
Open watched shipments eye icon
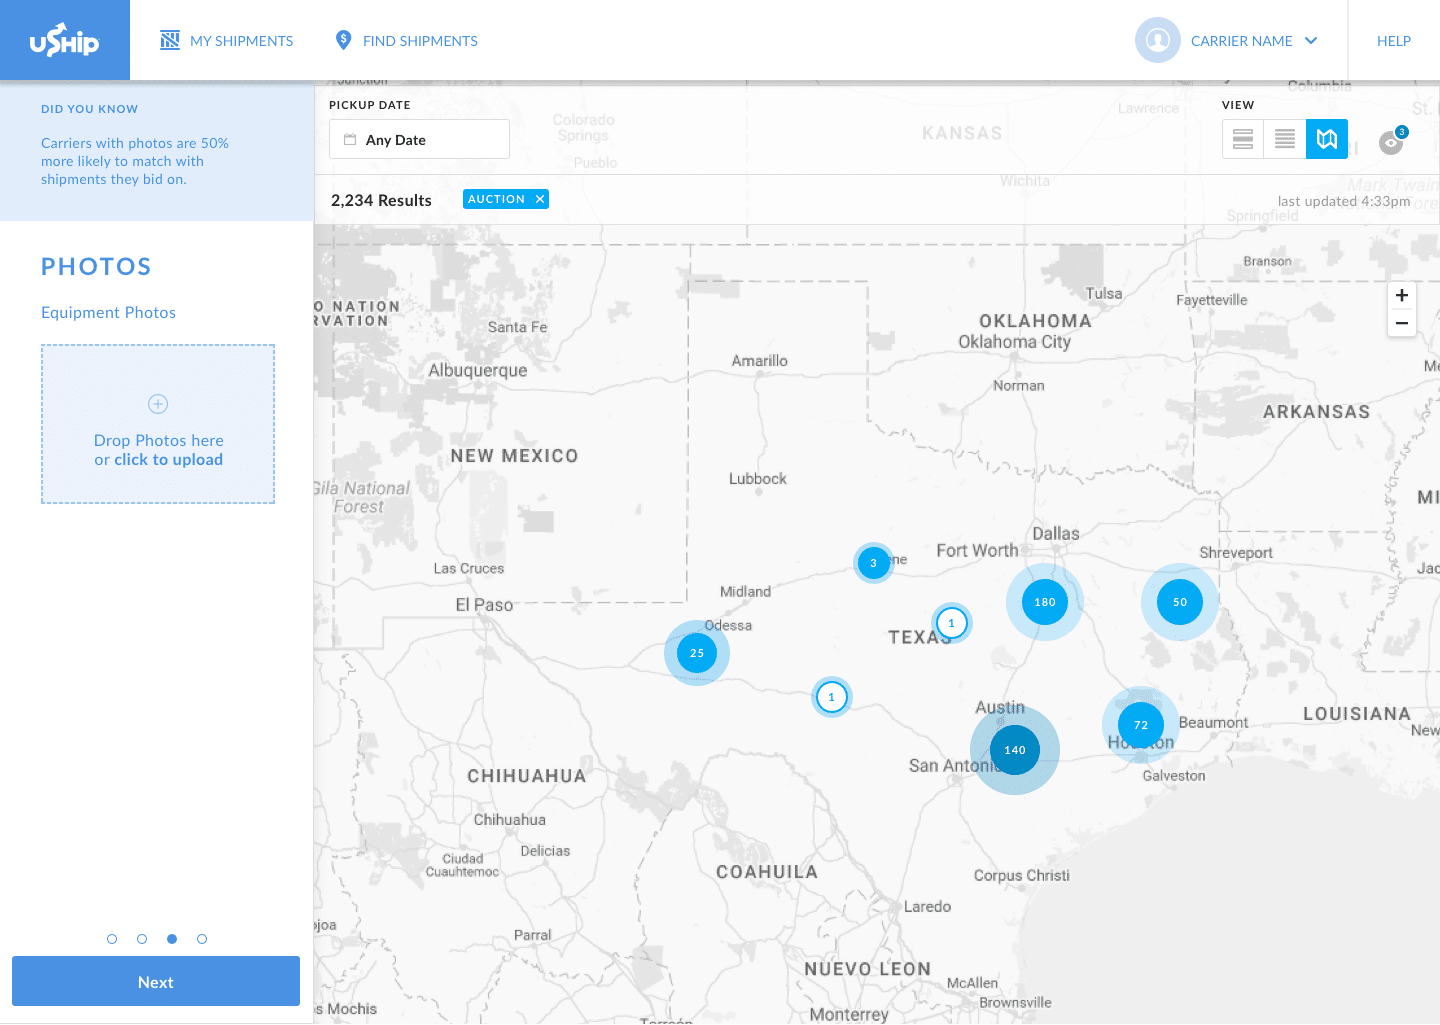[1391, 142]
